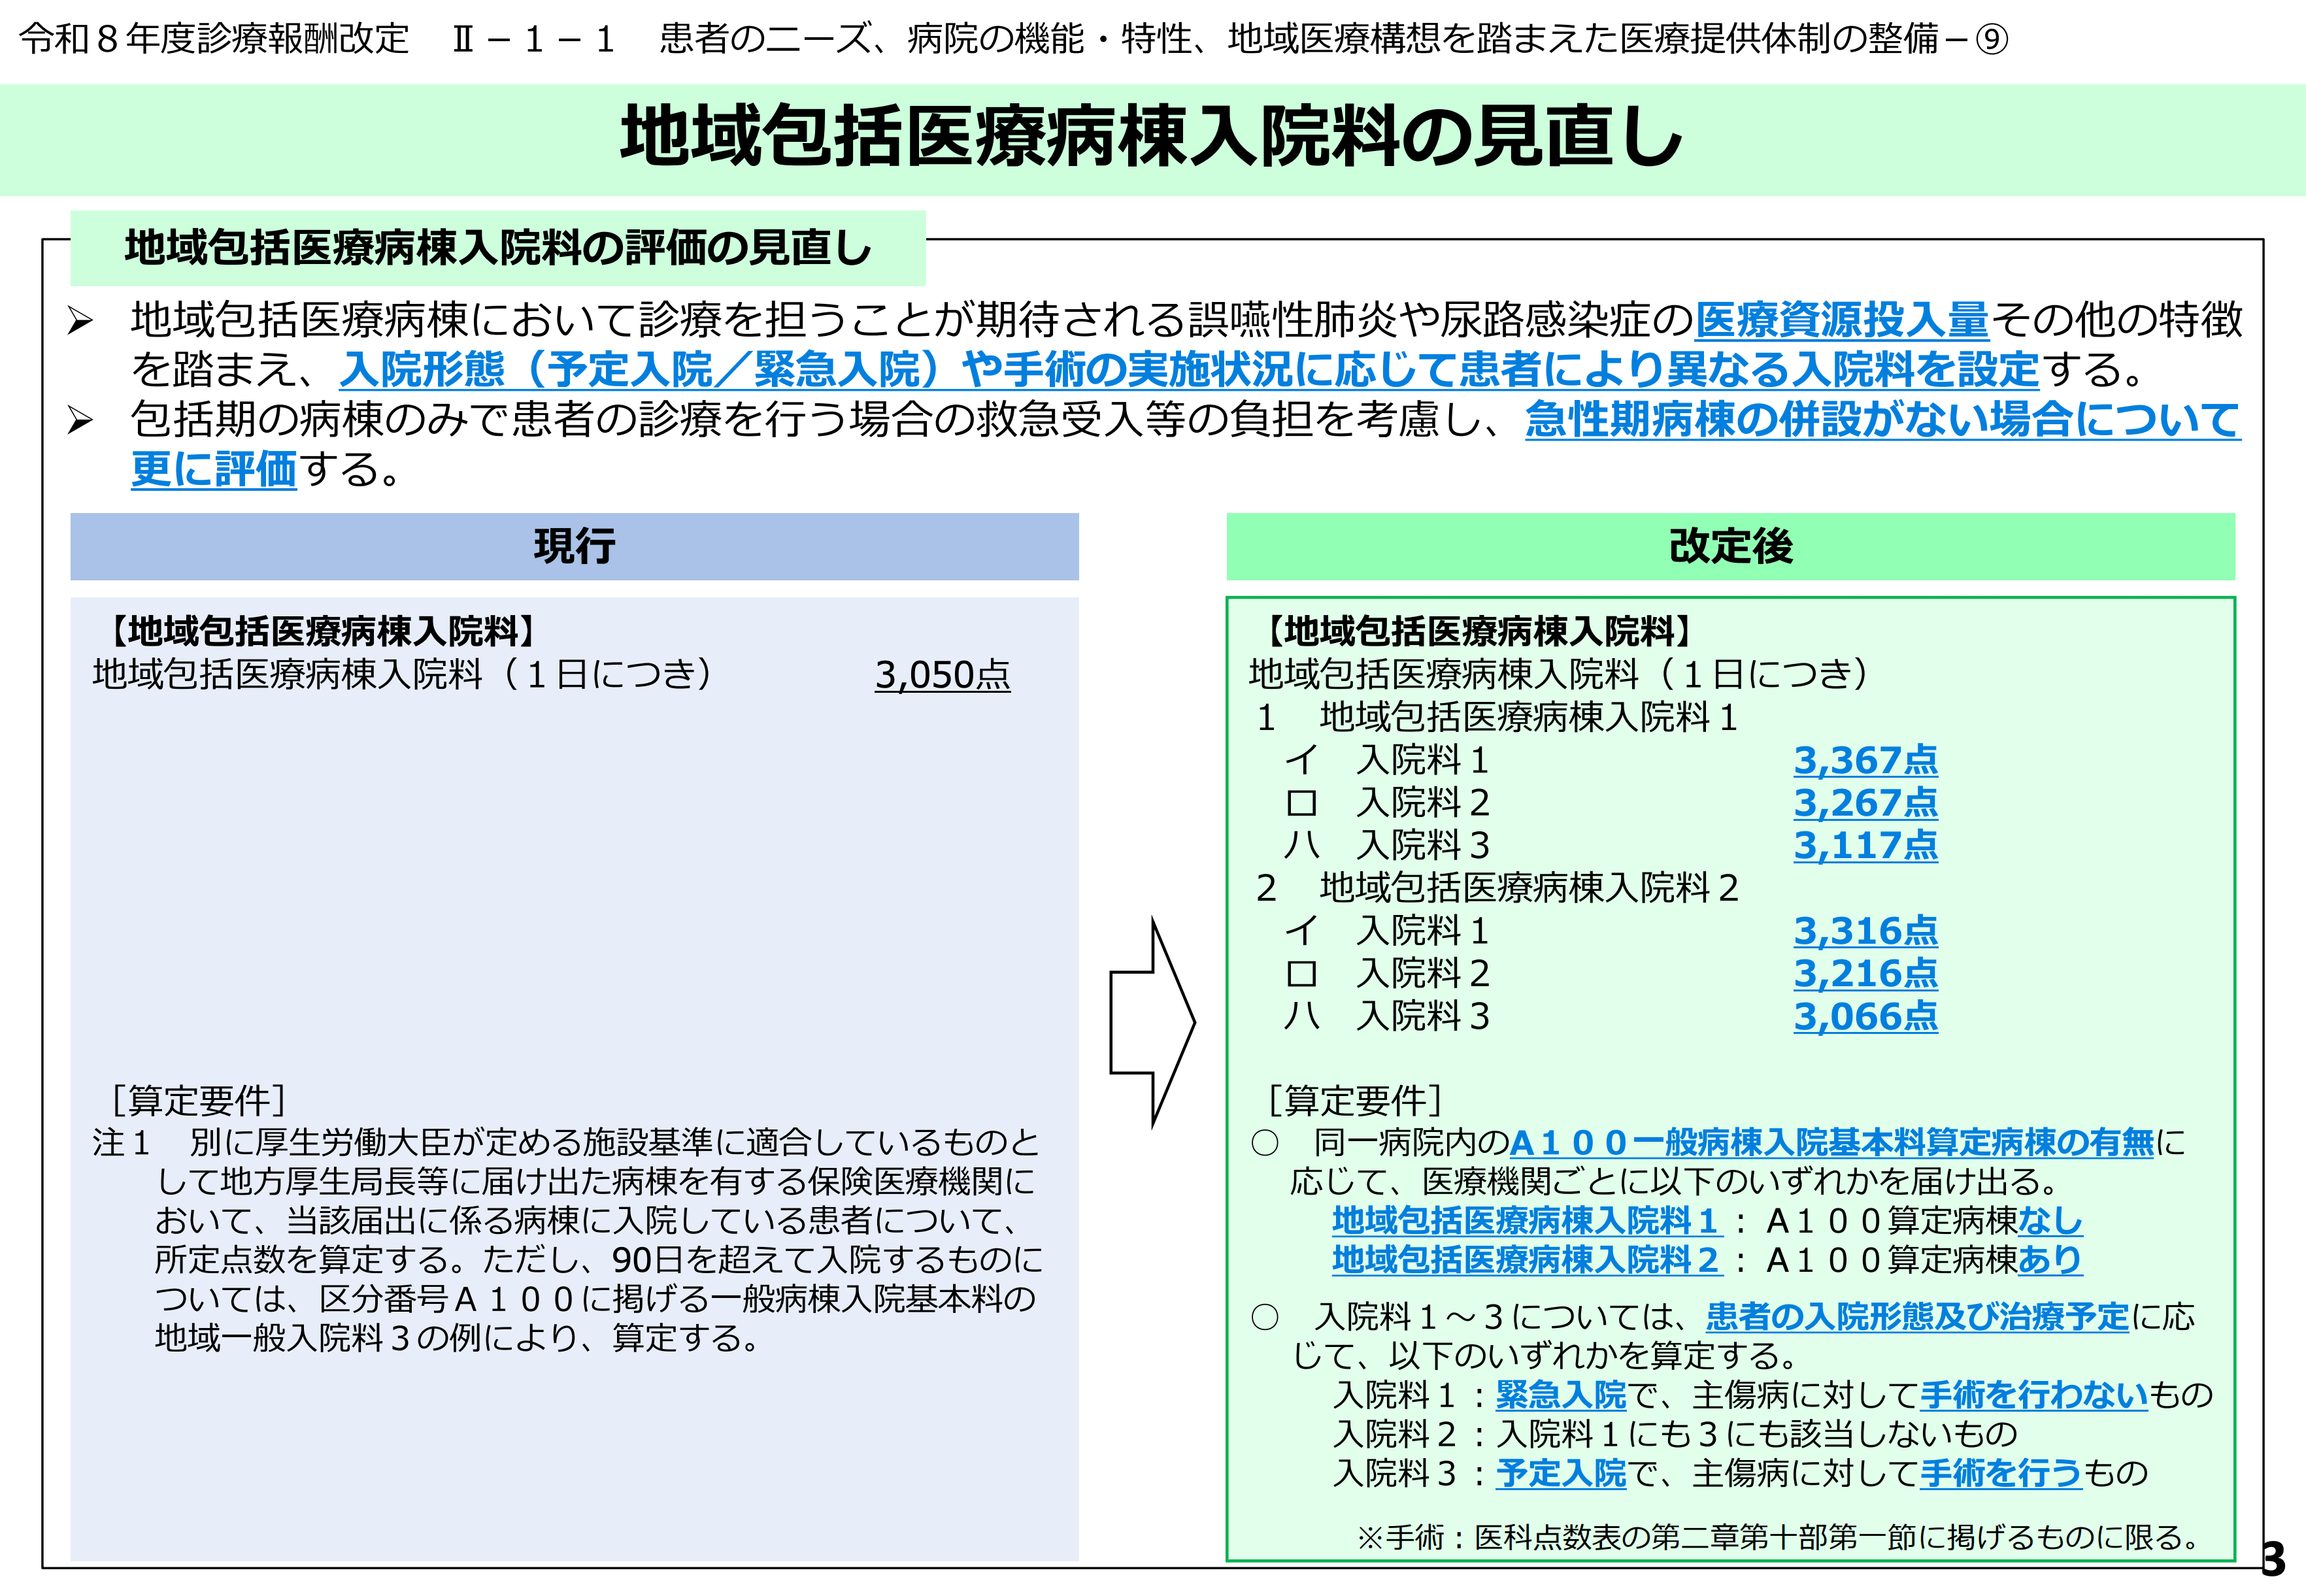The width and height of the screenshot is (2306, 1596).
Task: Click the second arrow bullet marker
Action: (x=80, y=421)
